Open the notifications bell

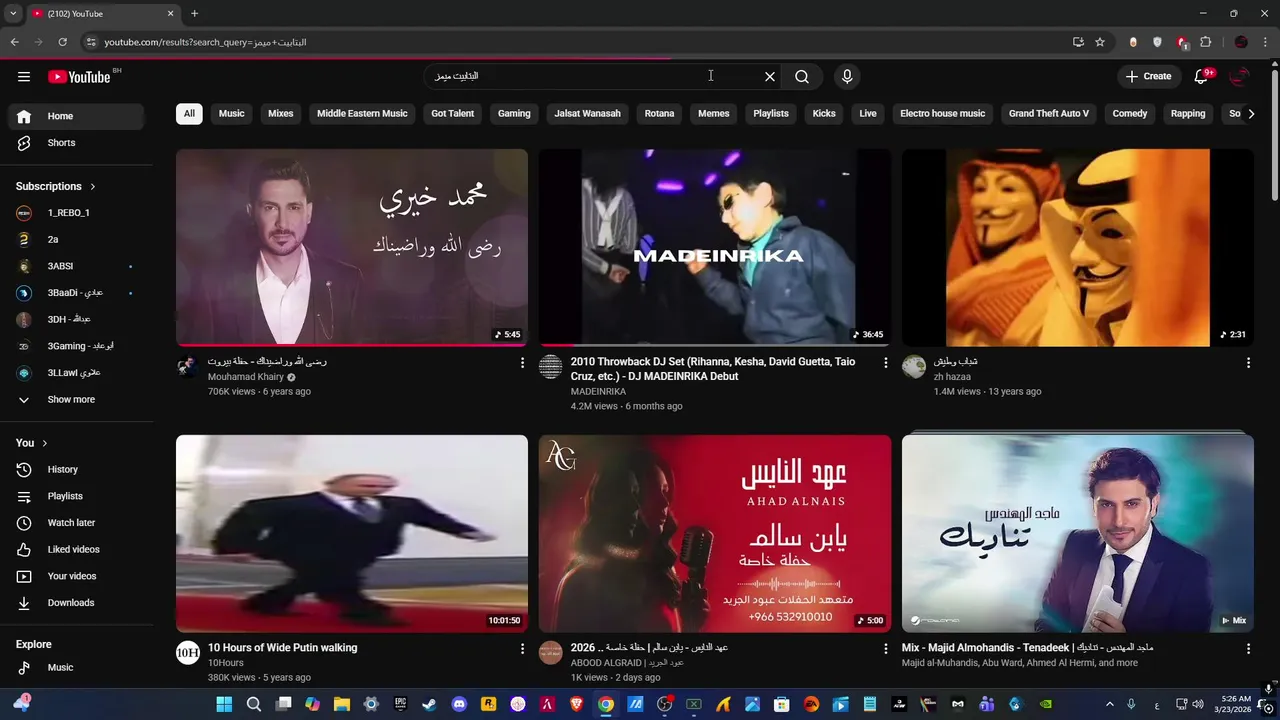1202,77
